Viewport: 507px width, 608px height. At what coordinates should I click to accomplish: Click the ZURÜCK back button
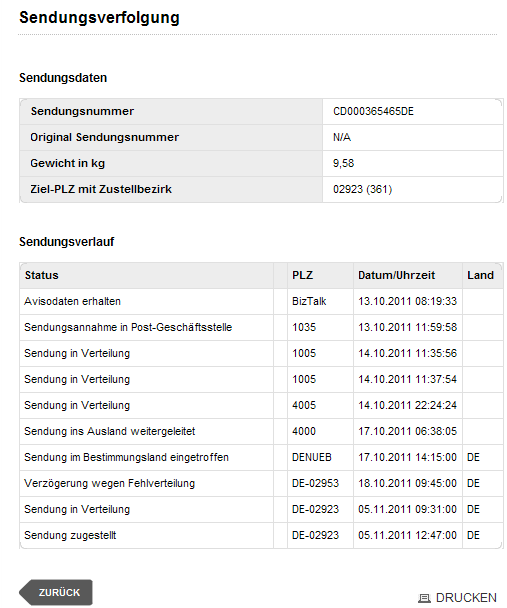56,592
